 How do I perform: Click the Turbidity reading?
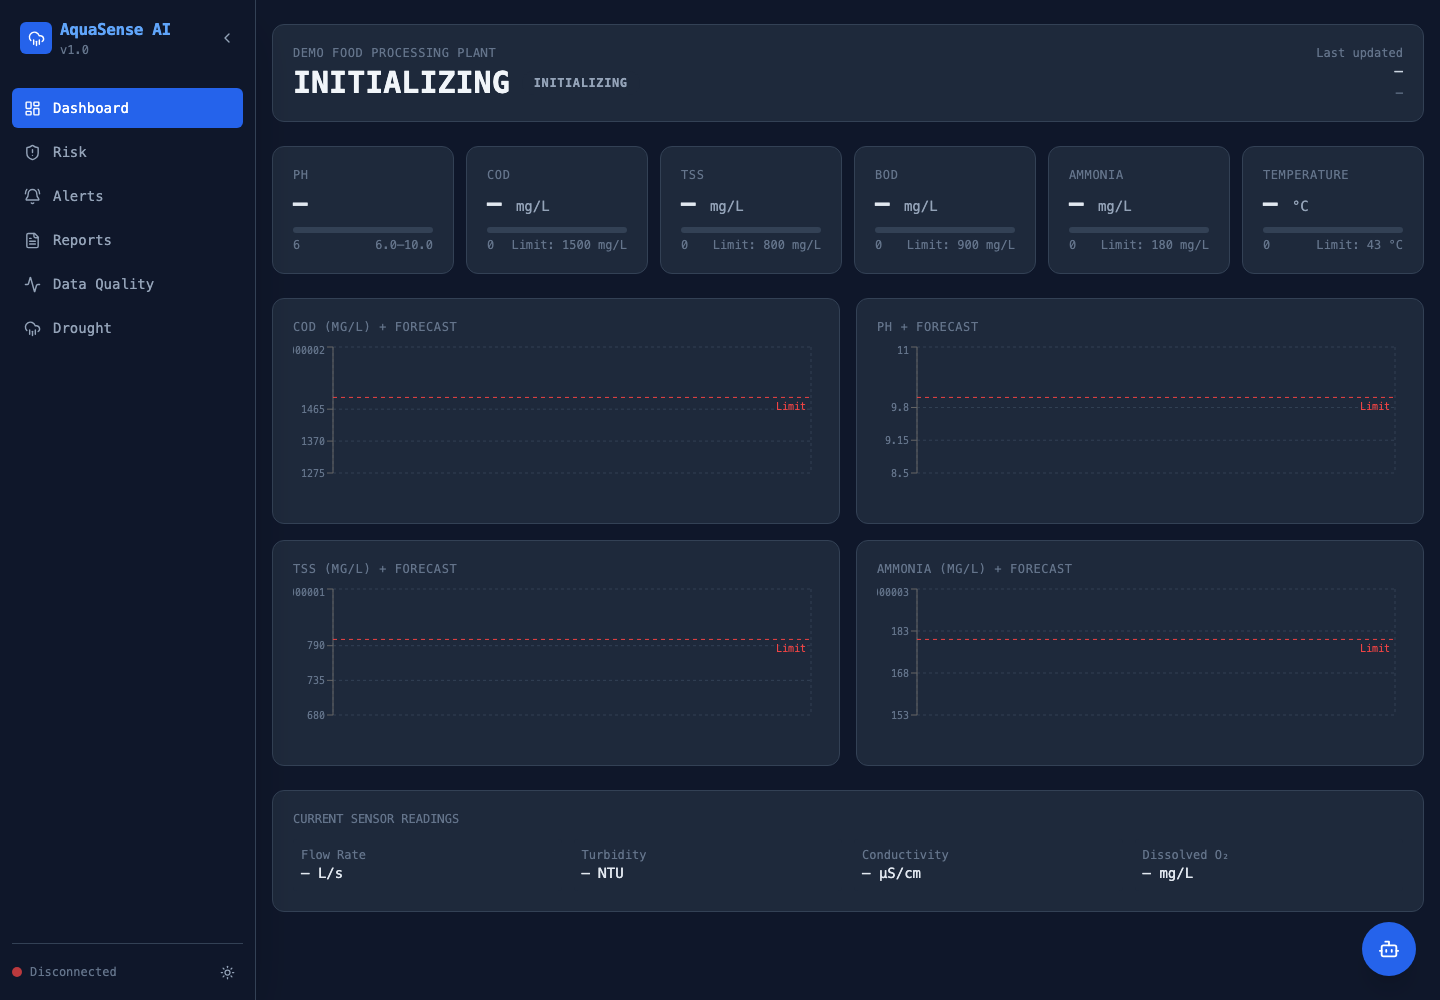click(614, 864)
